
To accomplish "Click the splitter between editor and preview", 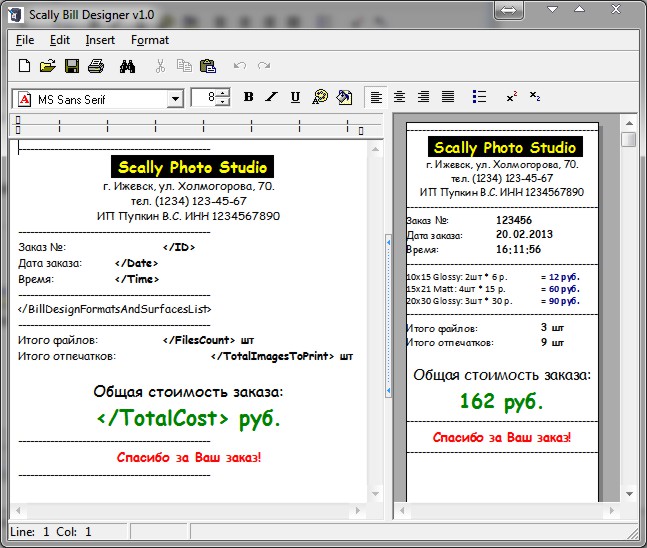I will click(x=388, y=316).
